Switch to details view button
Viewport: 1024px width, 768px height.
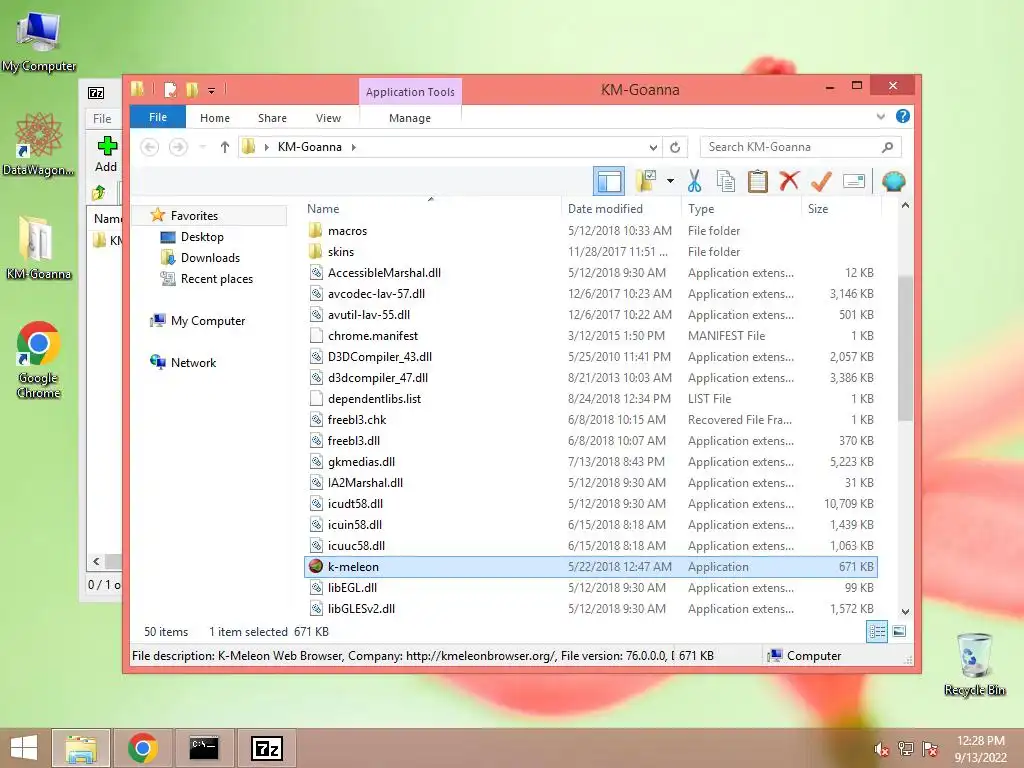tap(876, 632)
